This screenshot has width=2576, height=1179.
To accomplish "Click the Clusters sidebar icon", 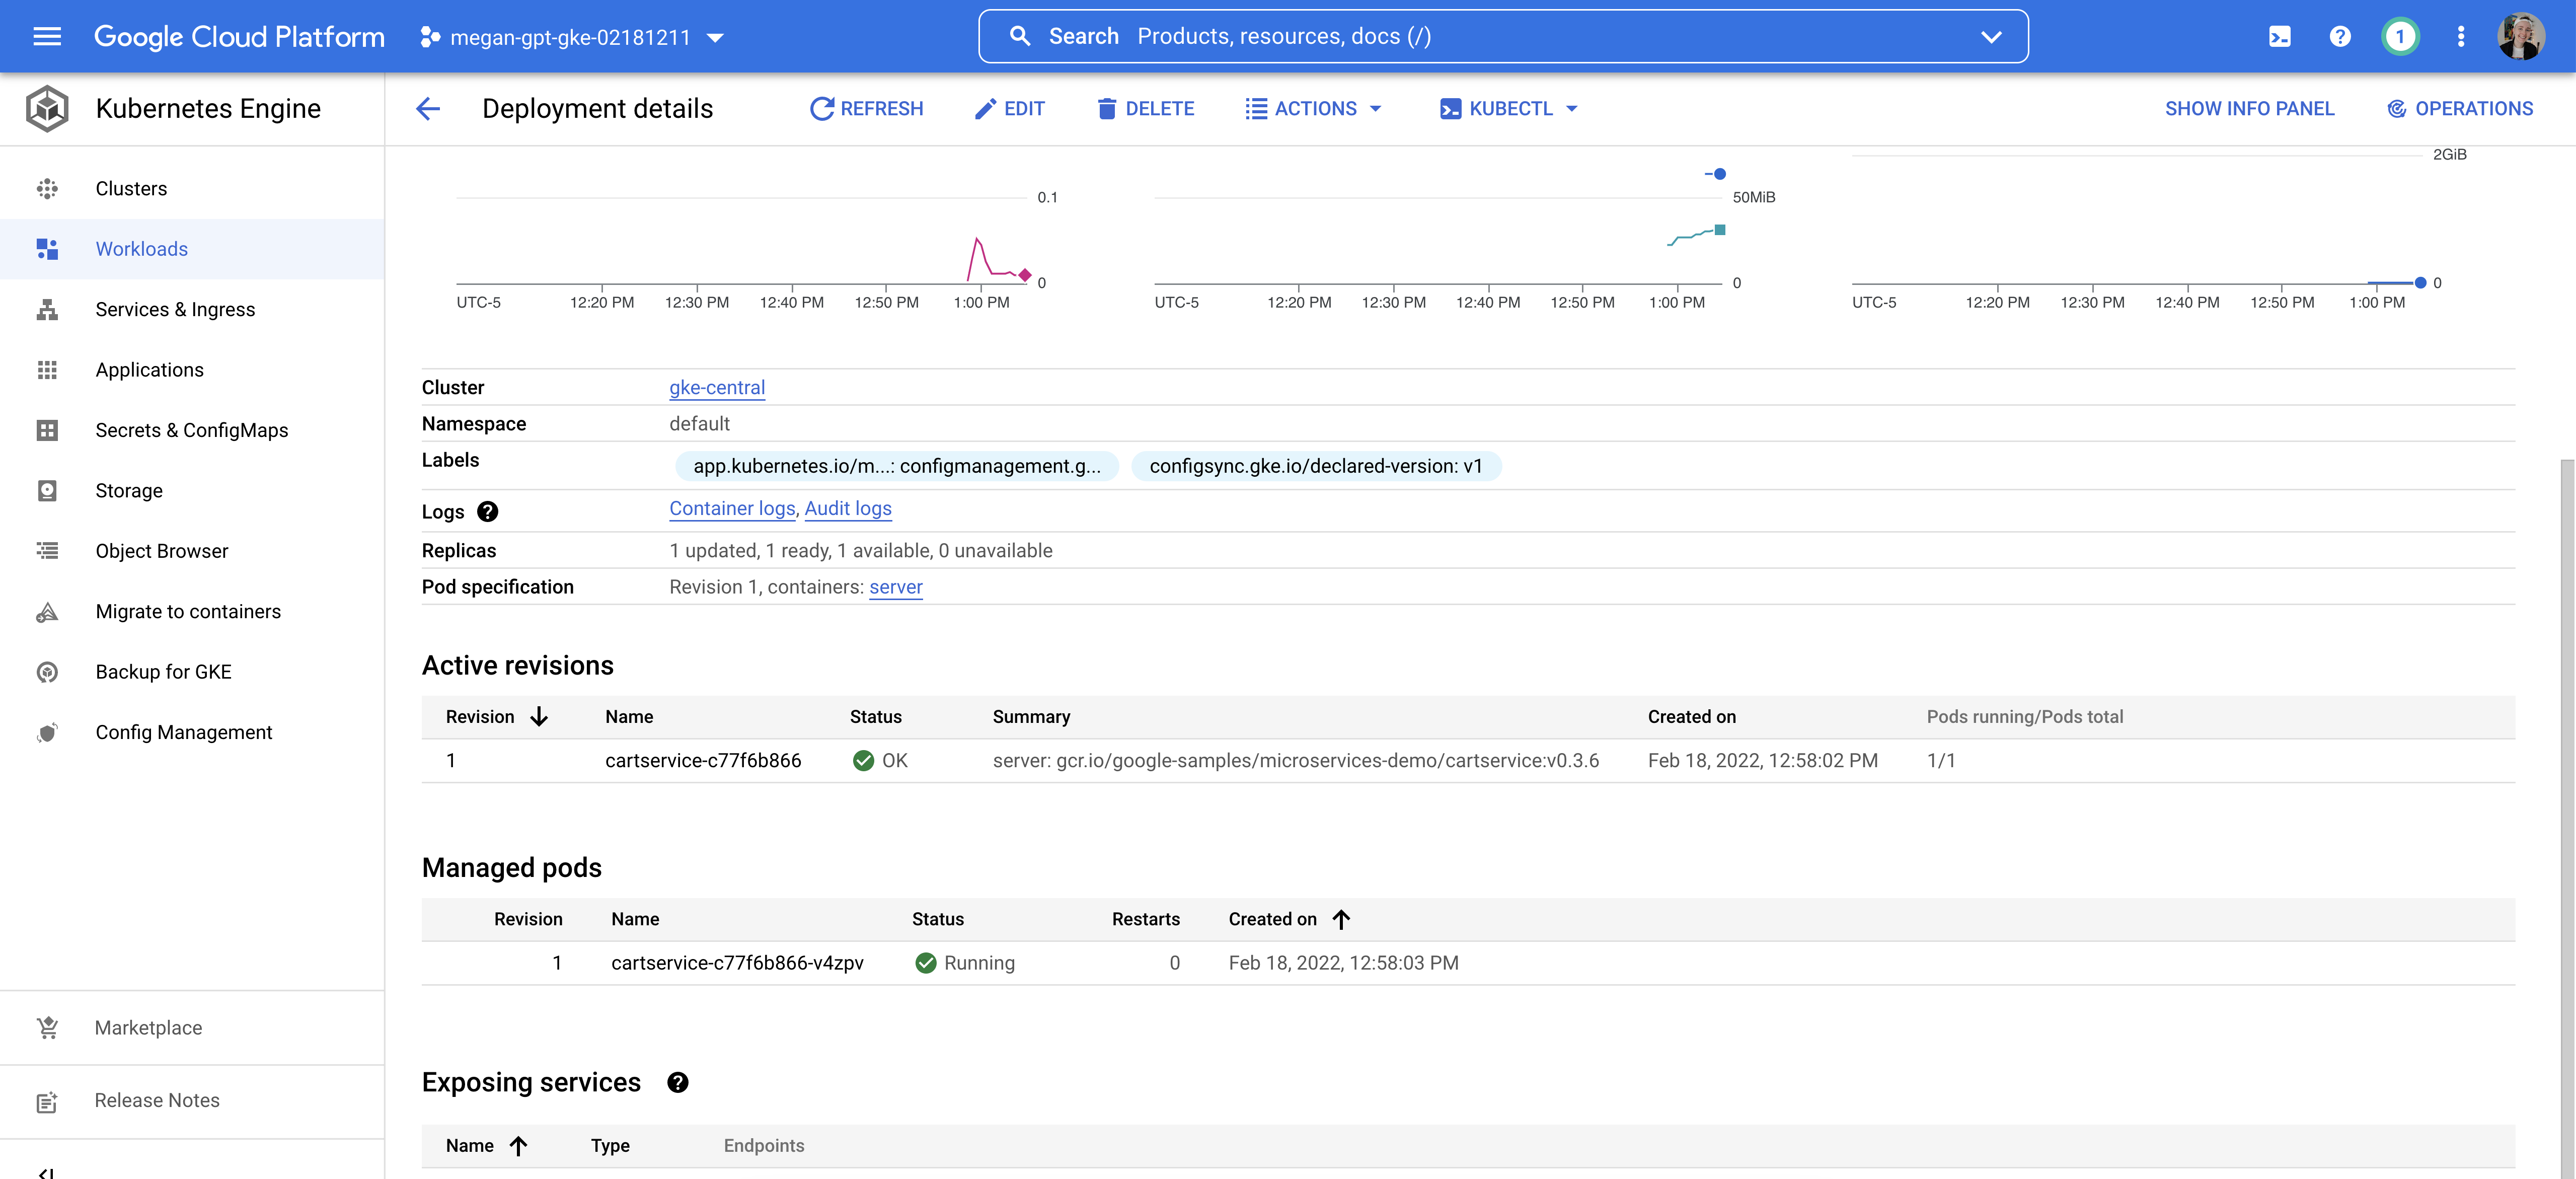I will click(x=47, y=188).
